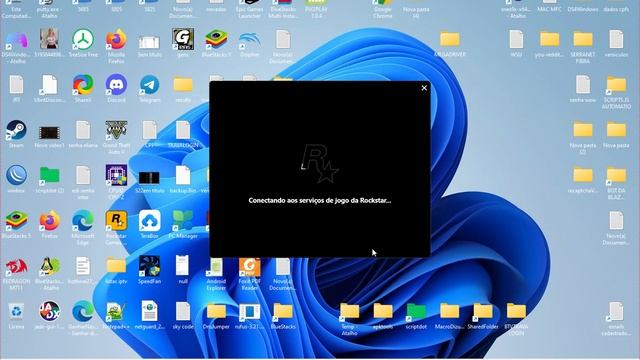Open the winbox desktop icon
Image resolution: width=640 pixels, height=360 pixels.
coord(16,176)
